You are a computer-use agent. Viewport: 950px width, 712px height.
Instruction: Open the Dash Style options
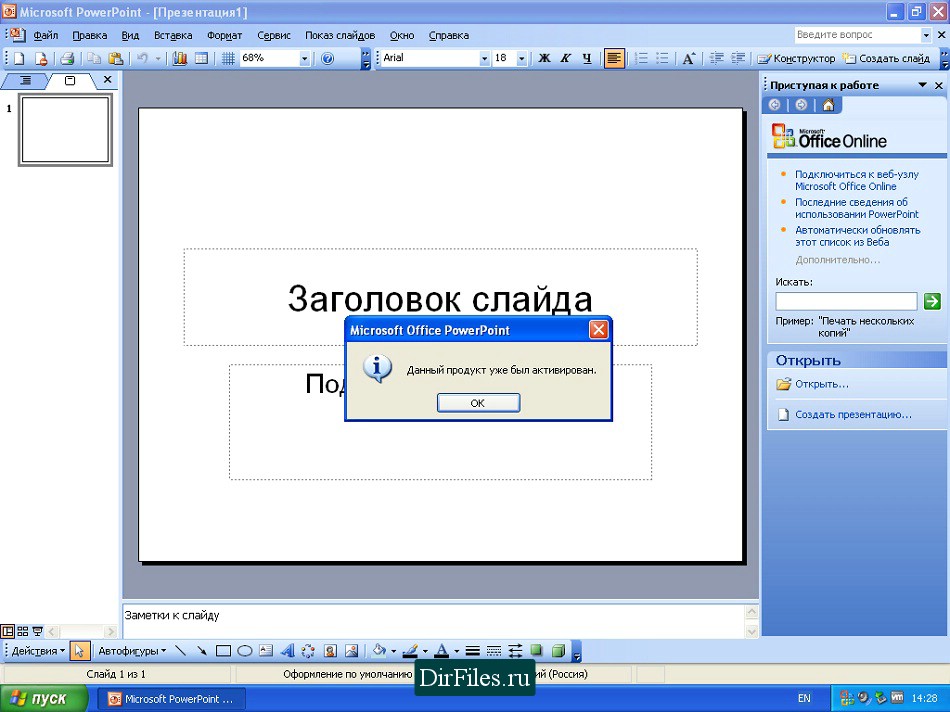coord(494,651)
